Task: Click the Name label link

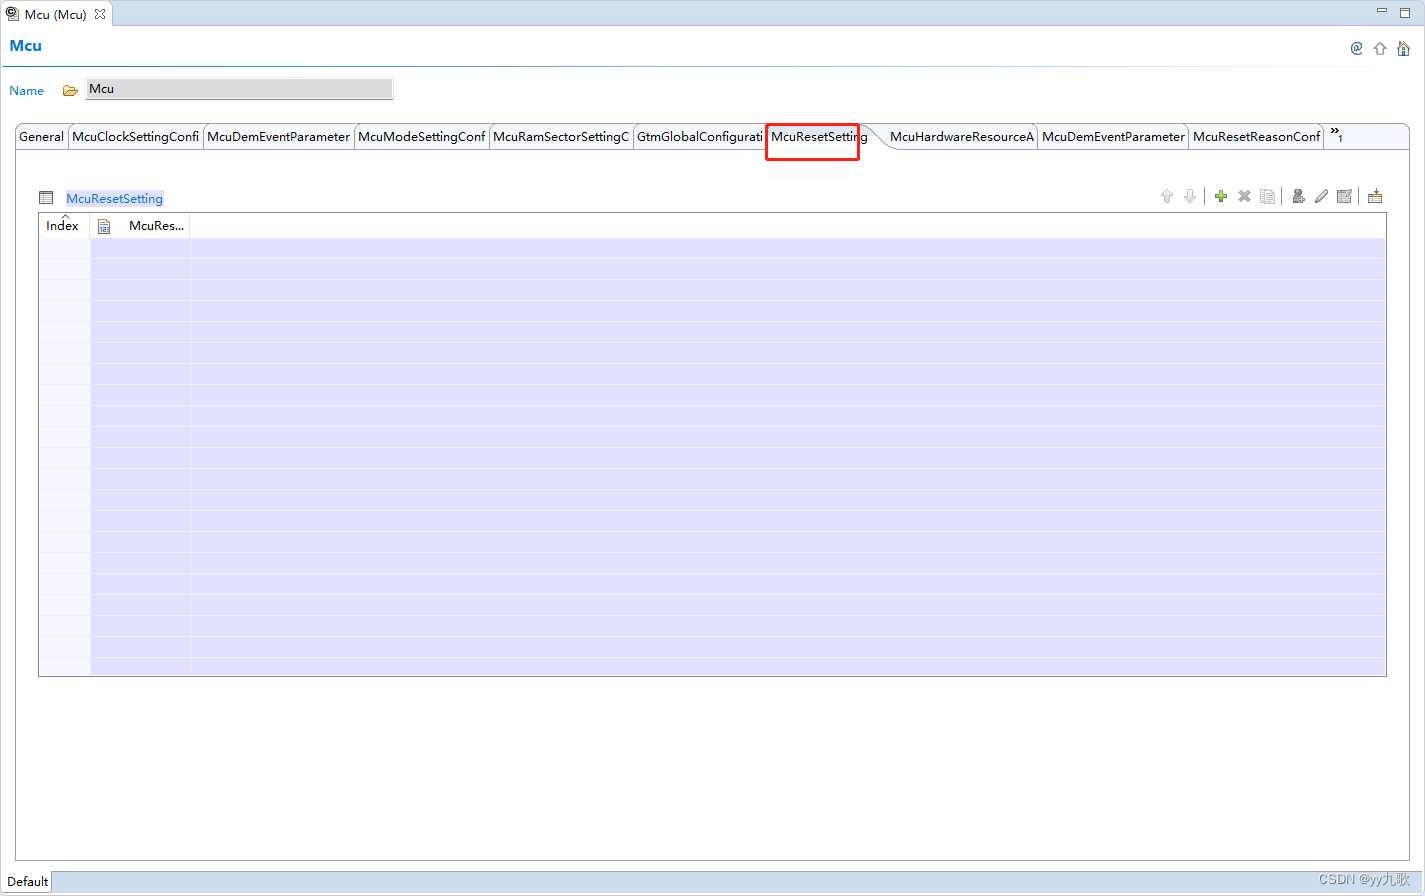Action: 27,91
